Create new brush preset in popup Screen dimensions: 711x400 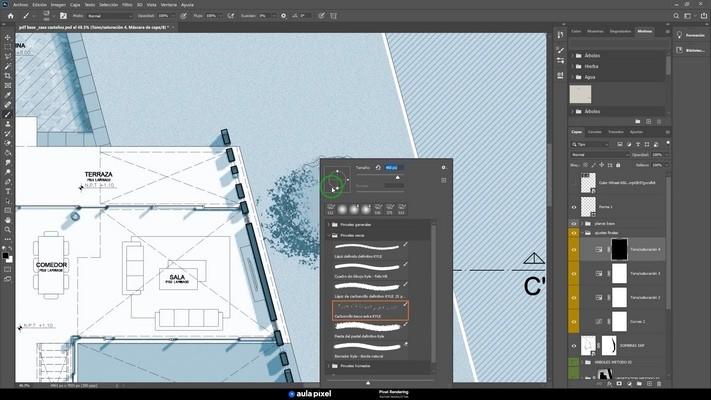pyautogui.click(x=443, y=180)
